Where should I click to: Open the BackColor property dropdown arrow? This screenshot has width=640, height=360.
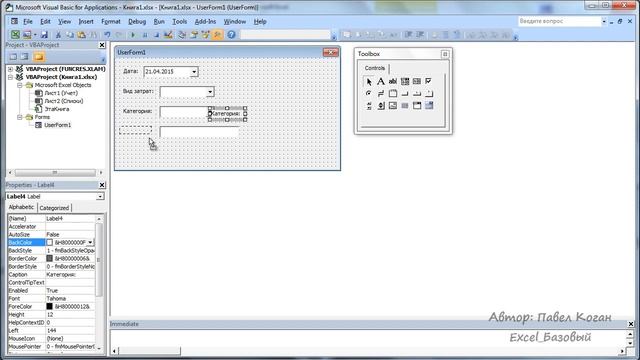coord(90,242)
